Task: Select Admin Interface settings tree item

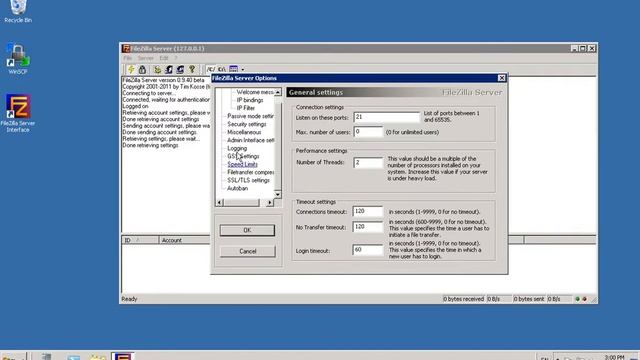Action: coord(250,140)
